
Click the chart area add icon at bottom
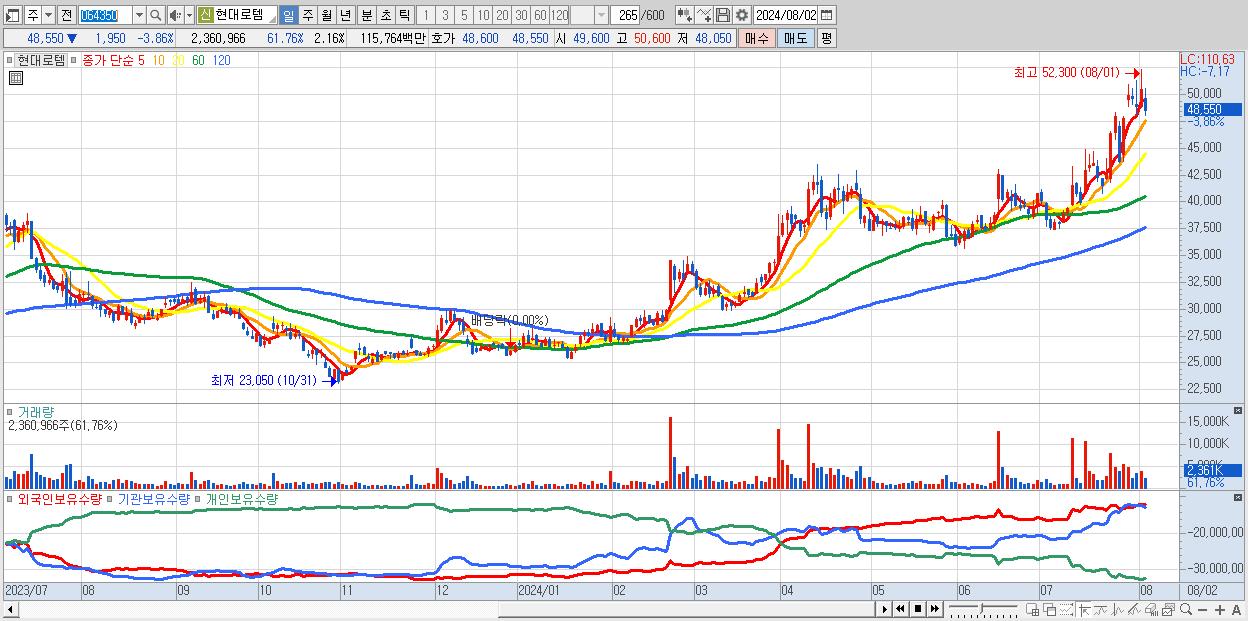point(1033,610)
